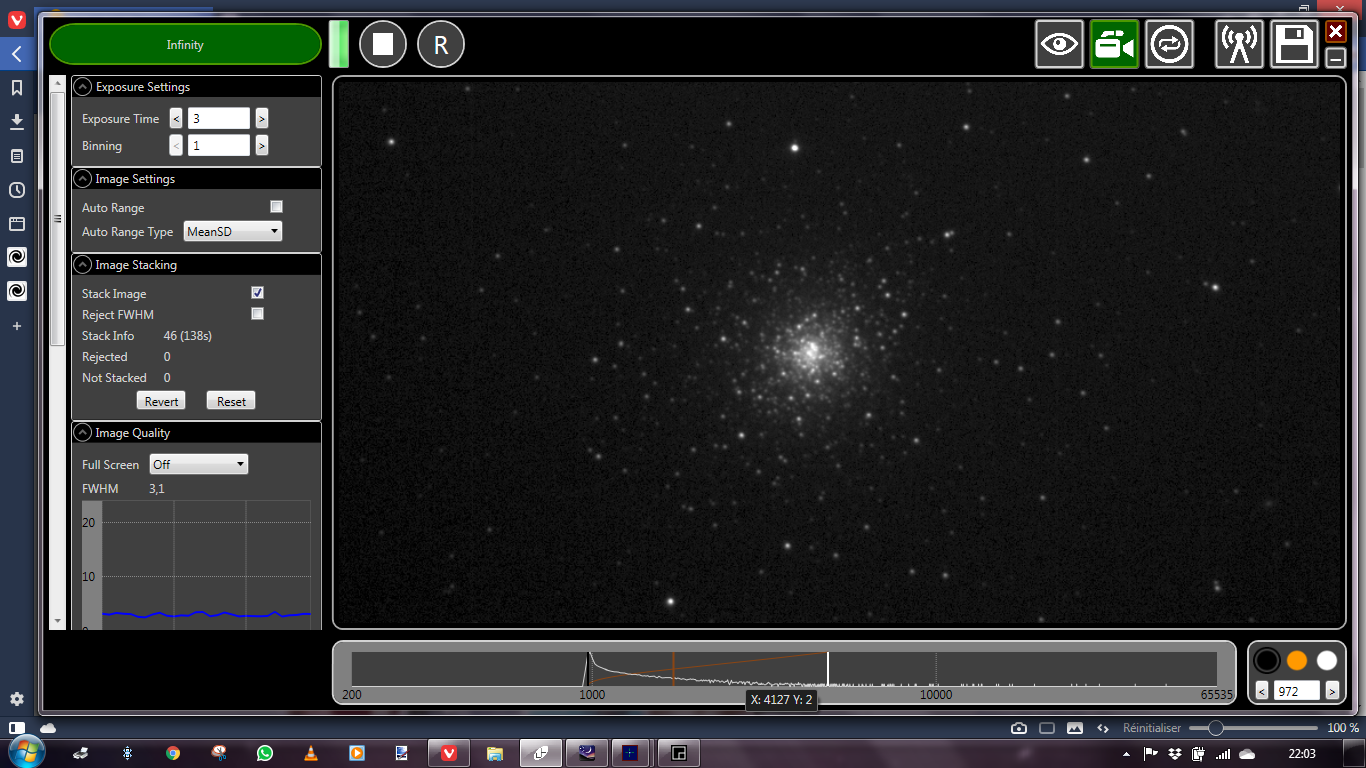Open Chrome from the taskbar
Image resolution: width=1366 pixels, height=768 pixels.
tap(173, 753)
